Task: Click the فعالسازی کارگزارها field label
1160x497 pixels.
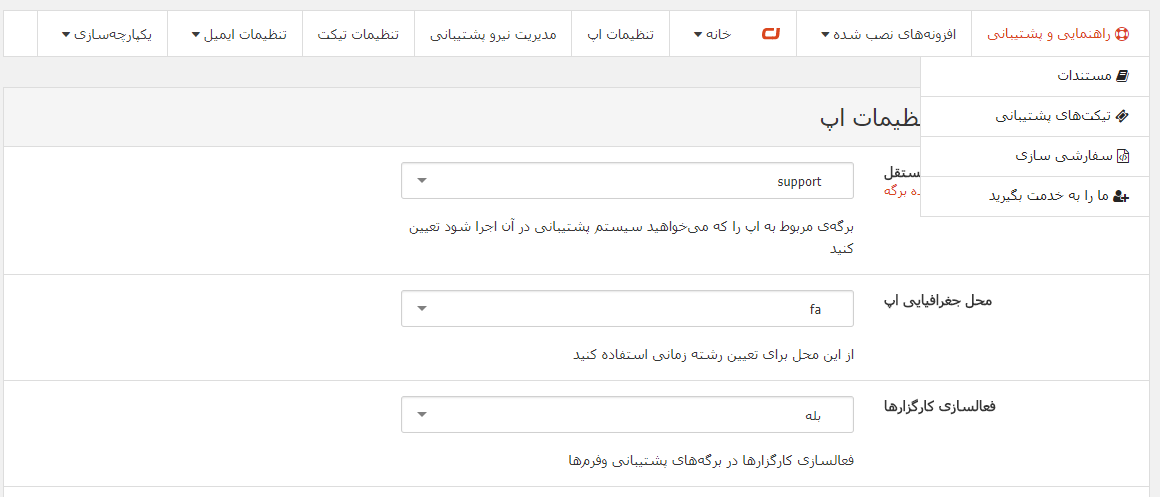Action: [x=939, y=406]
